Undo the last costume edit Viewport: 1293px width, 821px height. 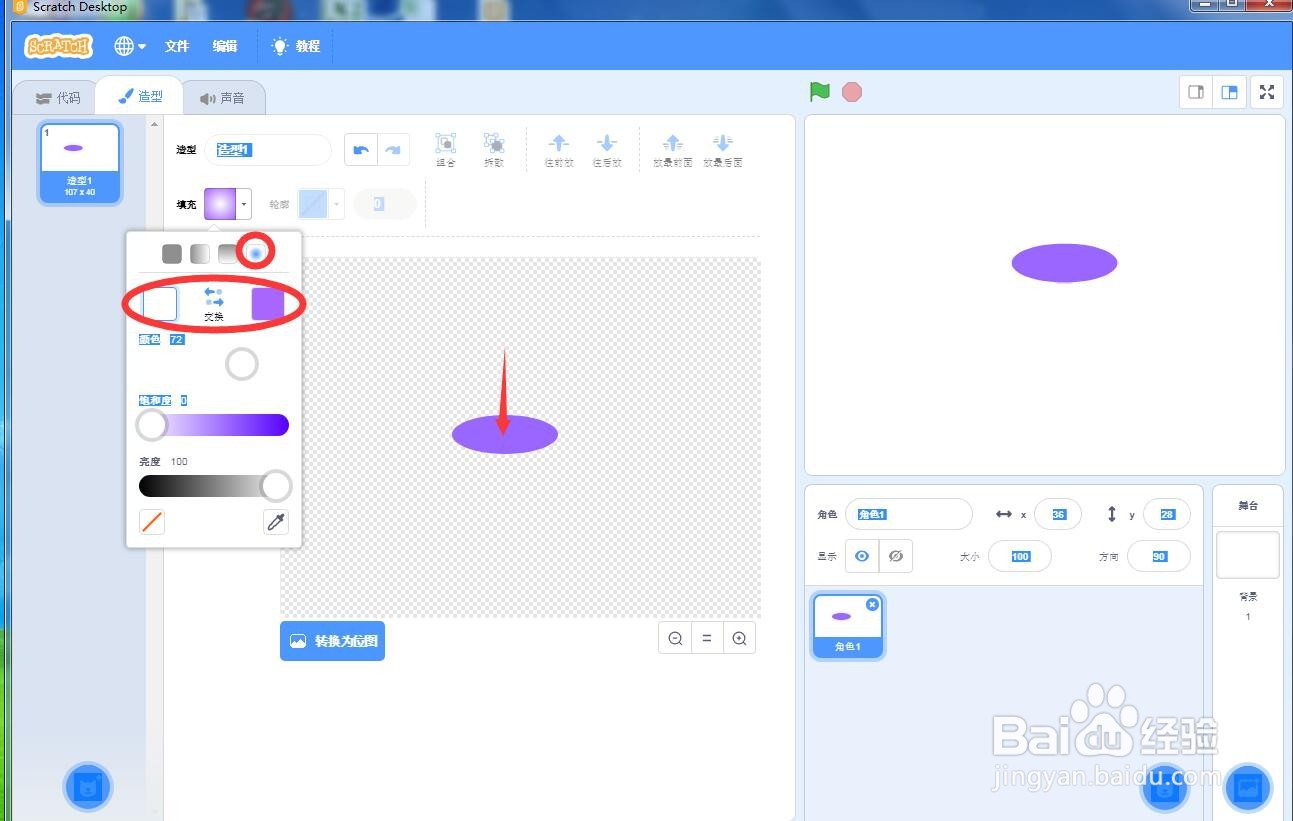pyautogui.click(x=361, y=150)
